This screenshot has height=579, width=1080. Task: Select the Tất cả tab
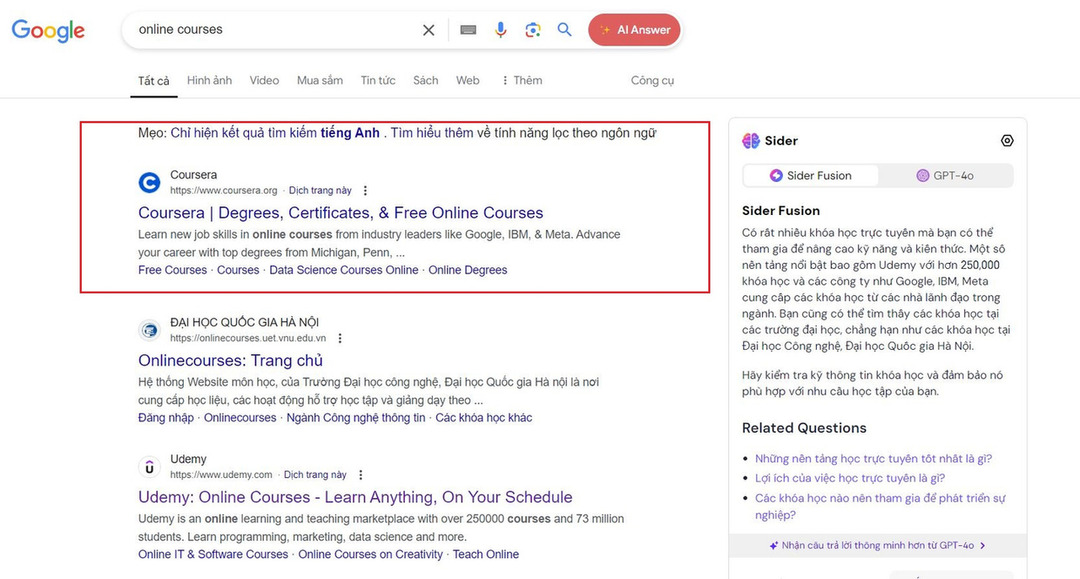154,81
